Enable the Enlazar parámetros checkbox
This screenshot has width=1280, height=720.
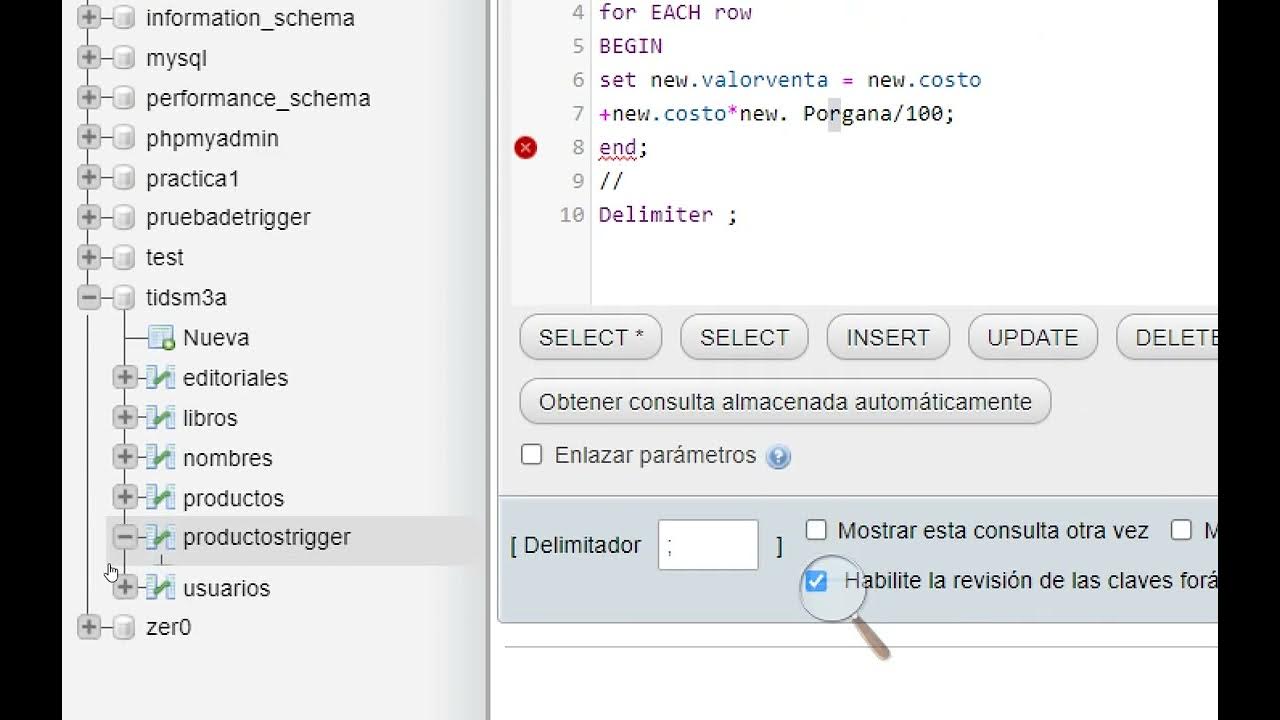click(532, 455)
